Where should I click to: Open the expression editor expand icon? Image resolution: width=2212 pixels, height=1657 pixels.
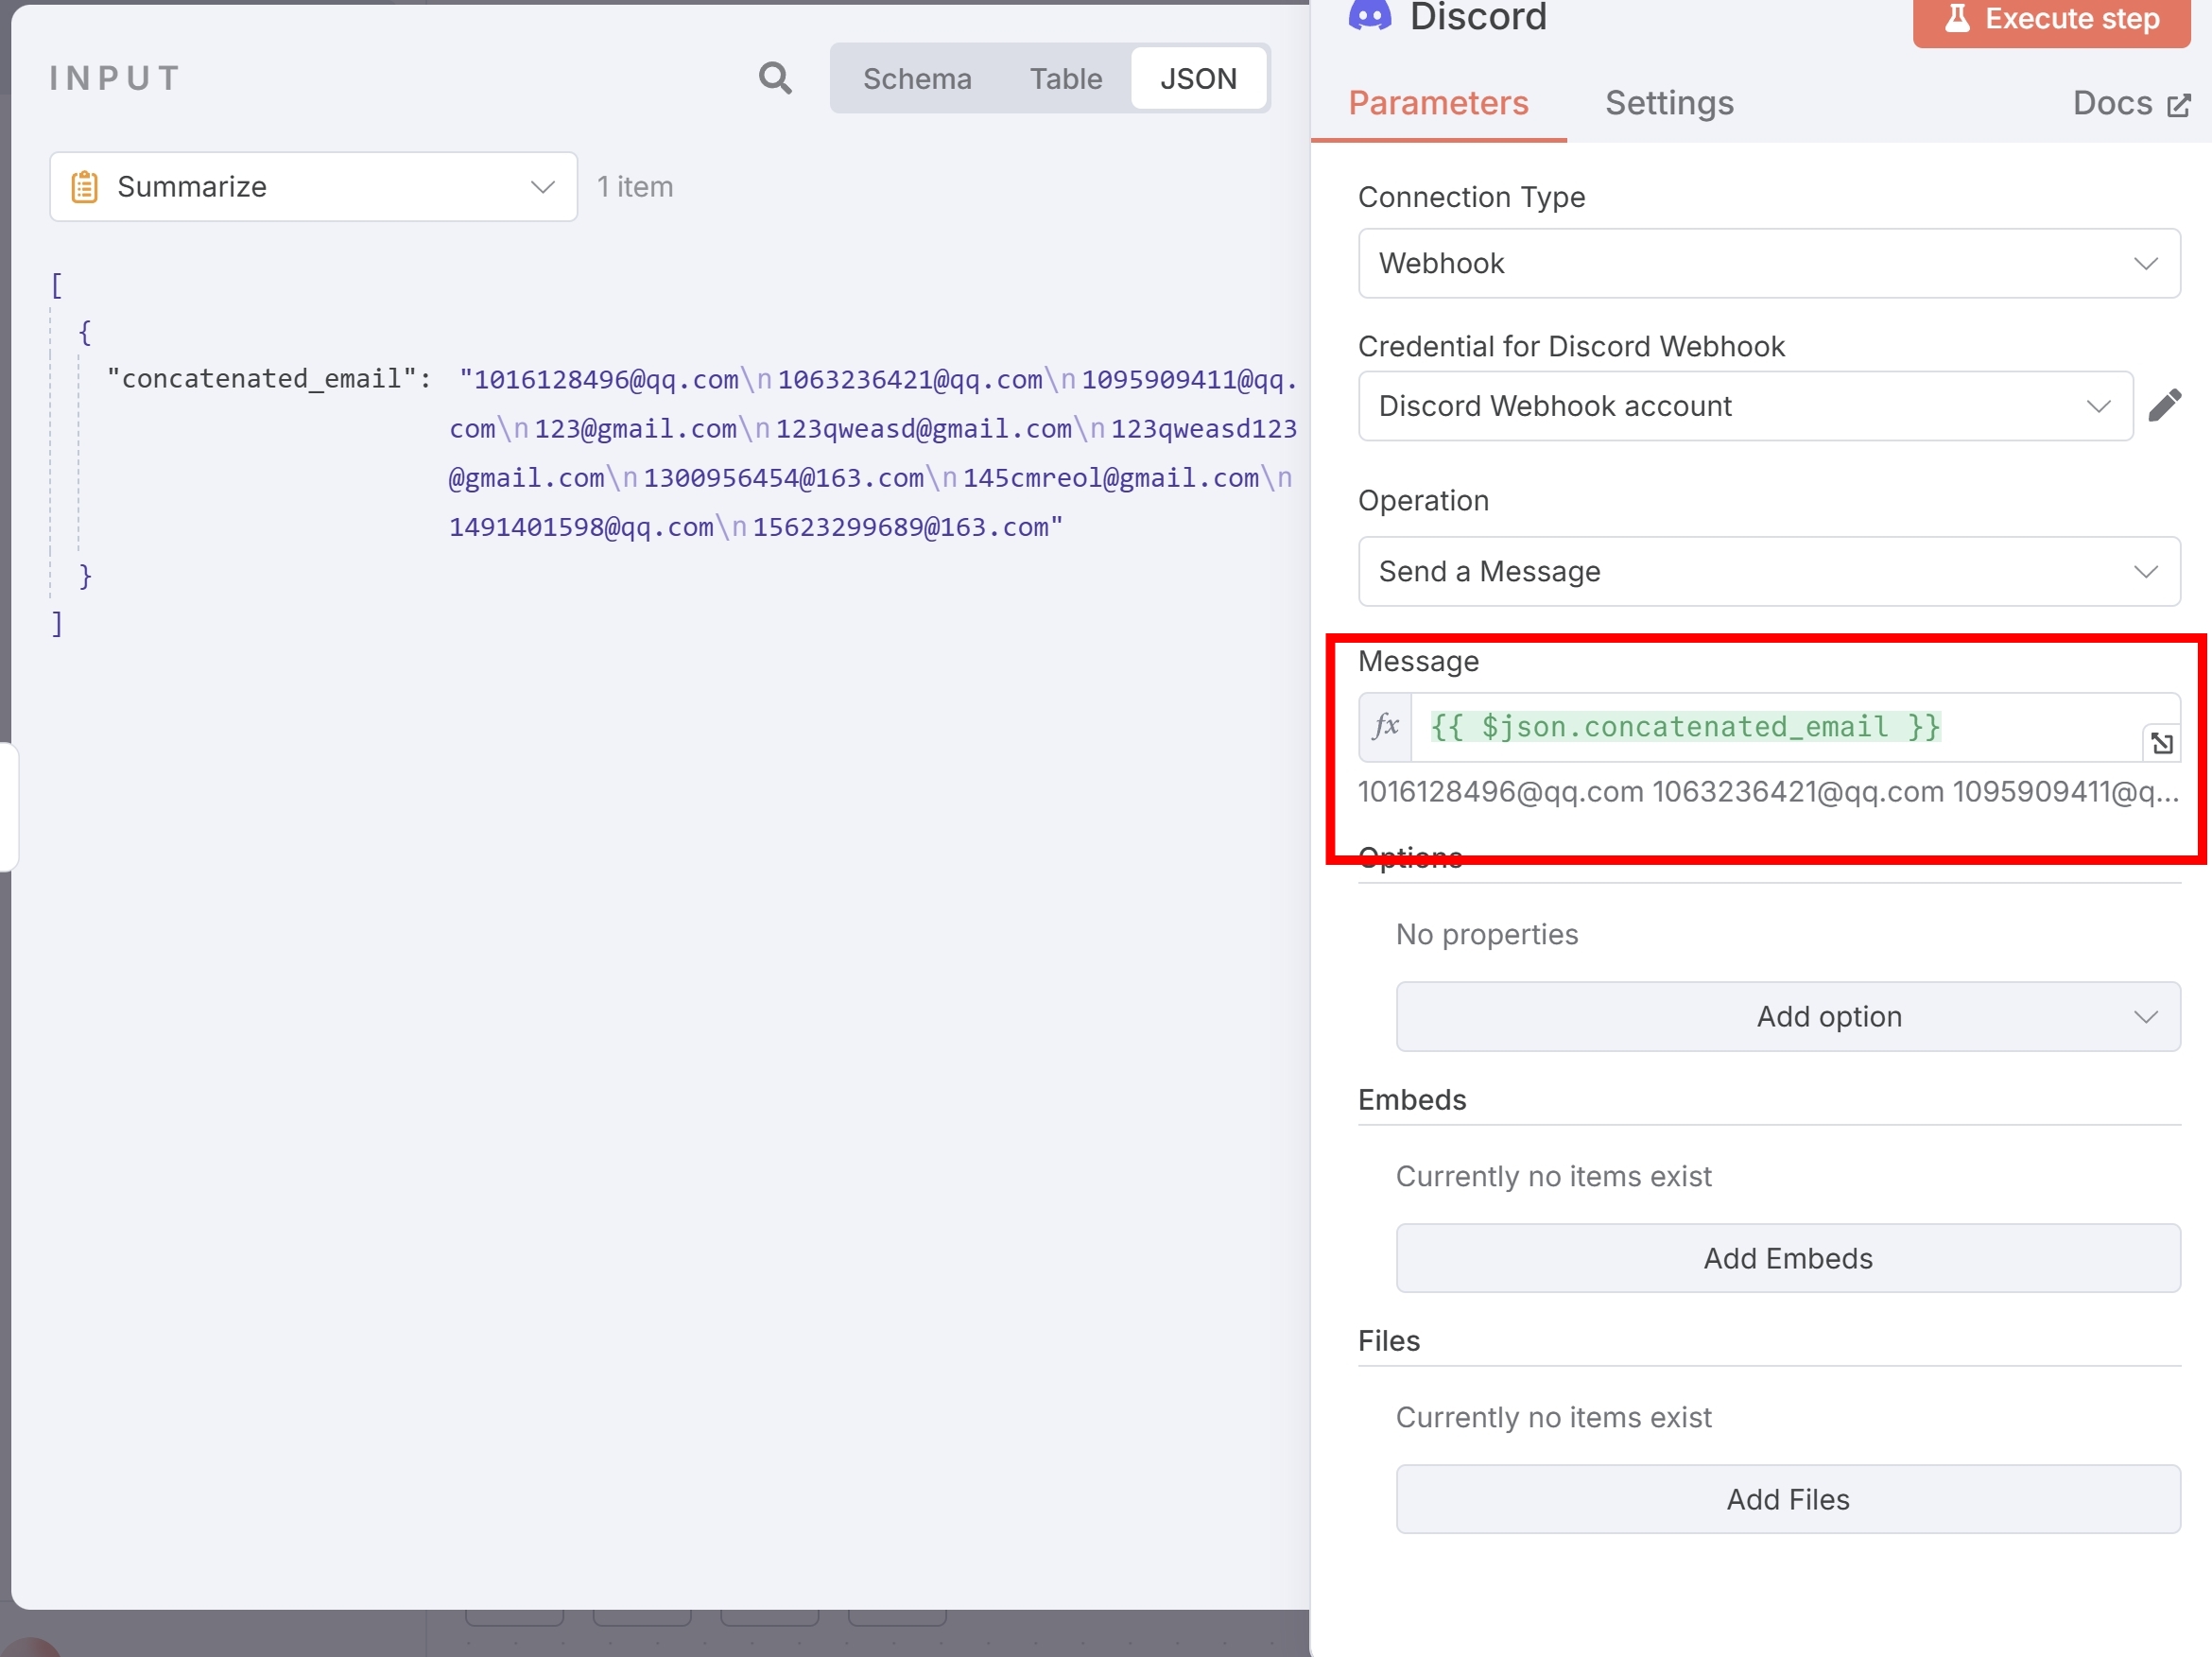click(x=2161, y=743)
